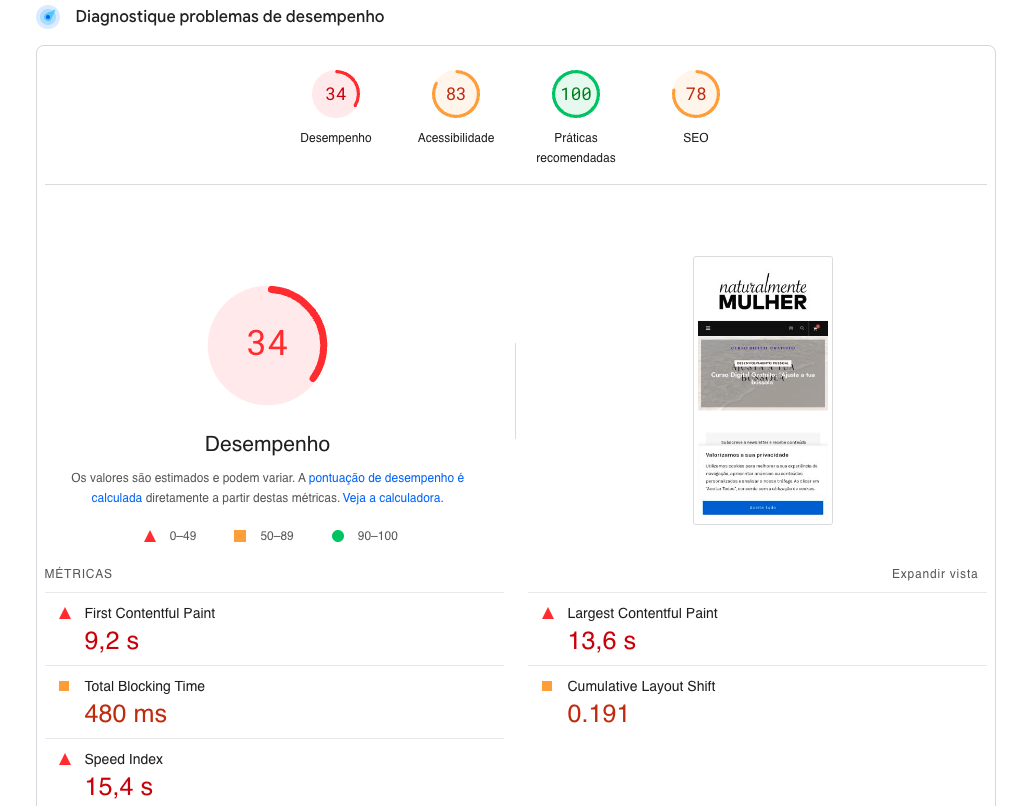Click the large performance gauge showing 34
Viewport: 1030px width, 806px height.
[x=267, y=344]
